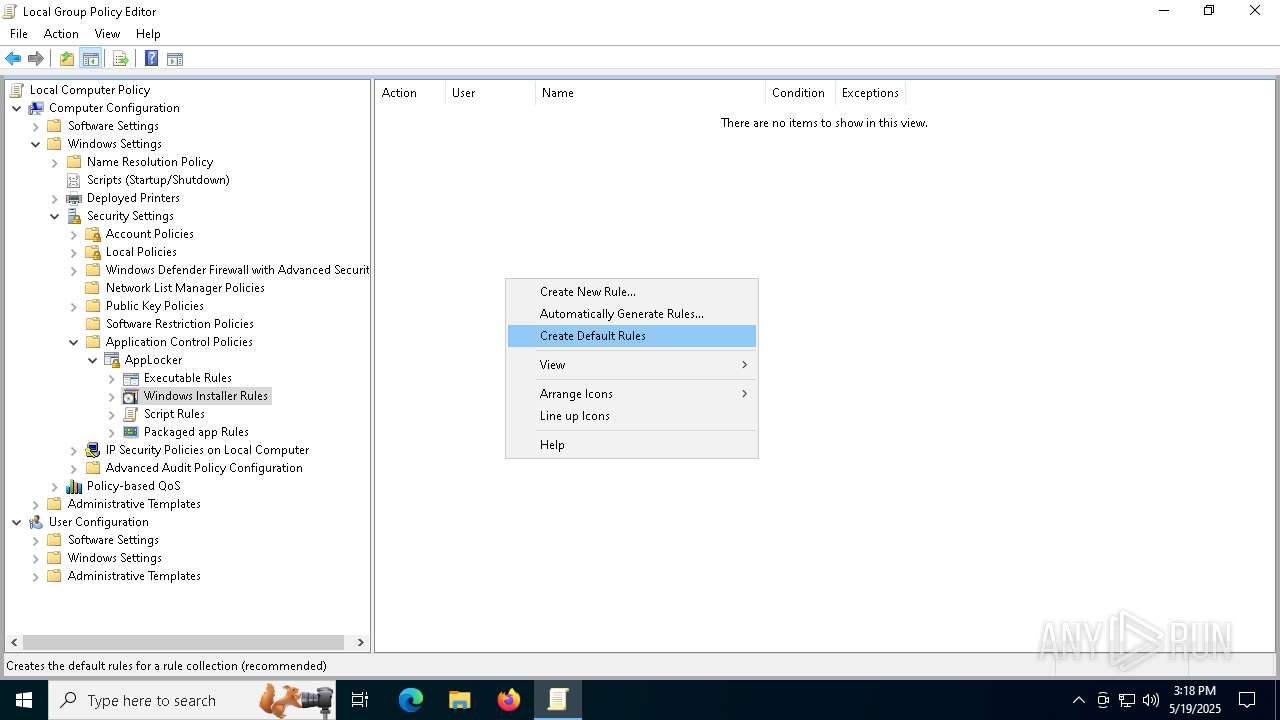Screen dimensions: 1280x720
Task: Choose Automatically Generate Rules... from context menu
Action: pyautogui.click(x=632, y=314)
